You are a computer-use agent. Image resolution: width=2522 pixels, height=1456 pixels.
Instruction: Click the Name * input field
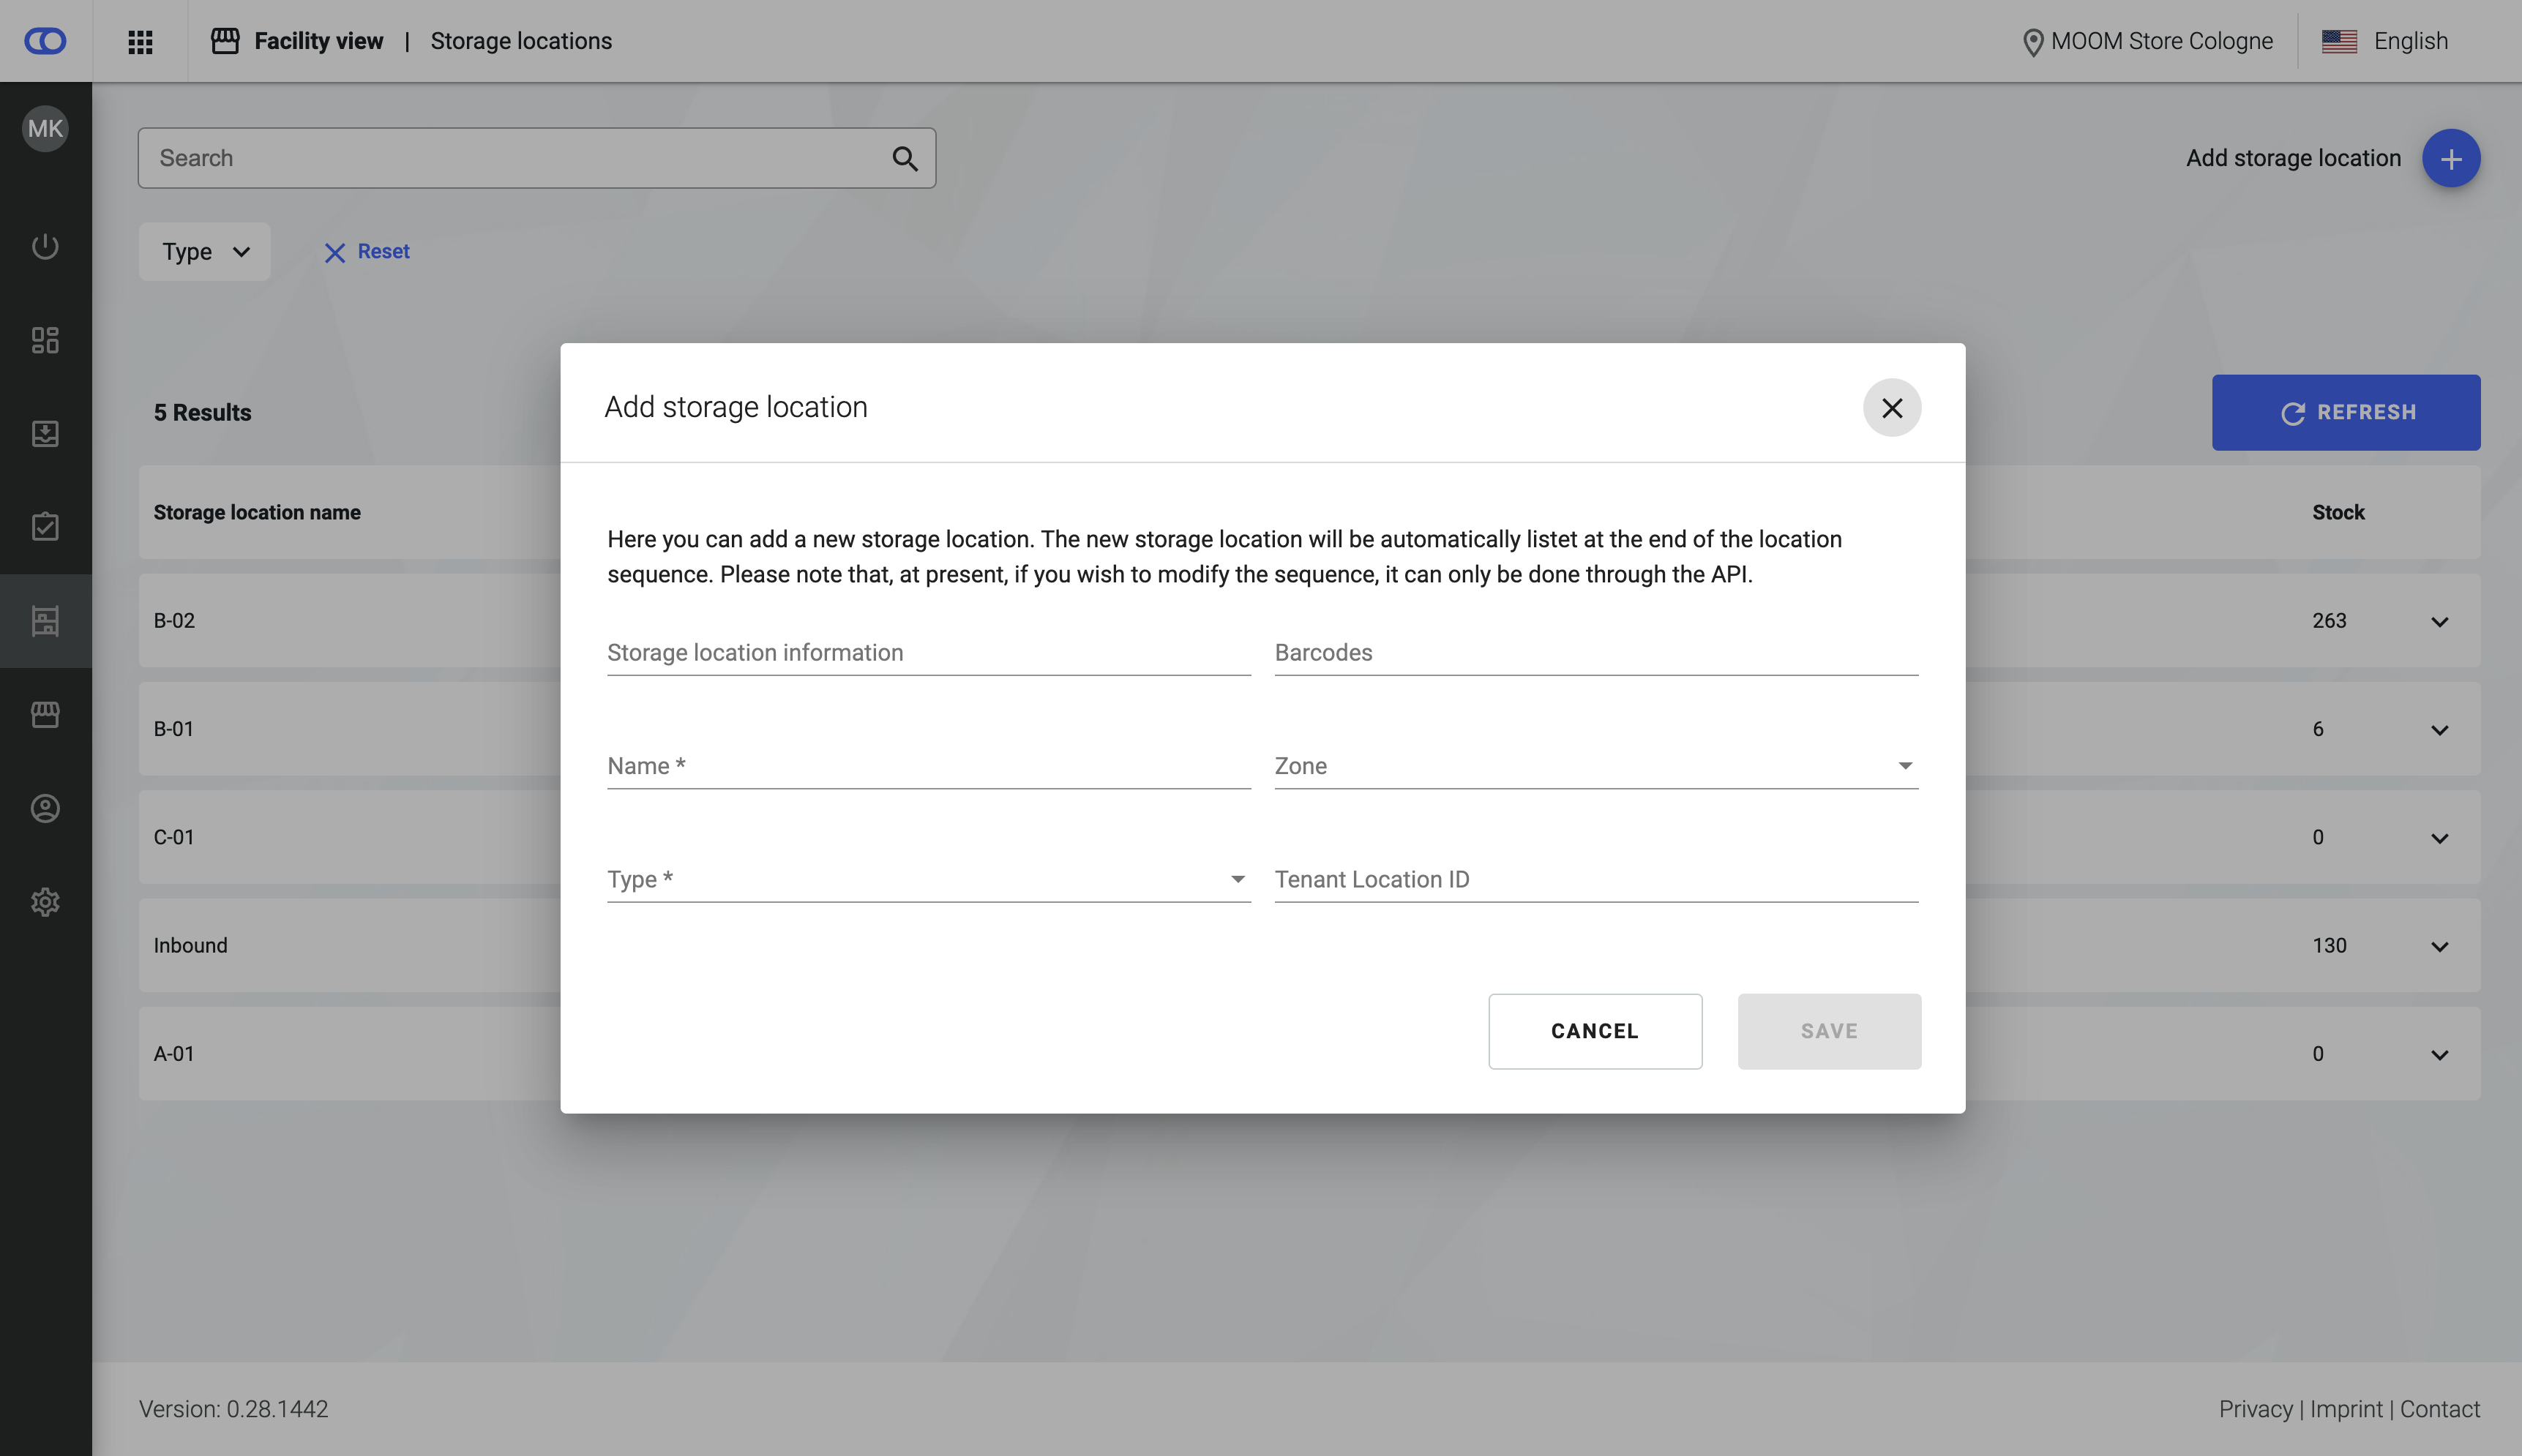927,766
